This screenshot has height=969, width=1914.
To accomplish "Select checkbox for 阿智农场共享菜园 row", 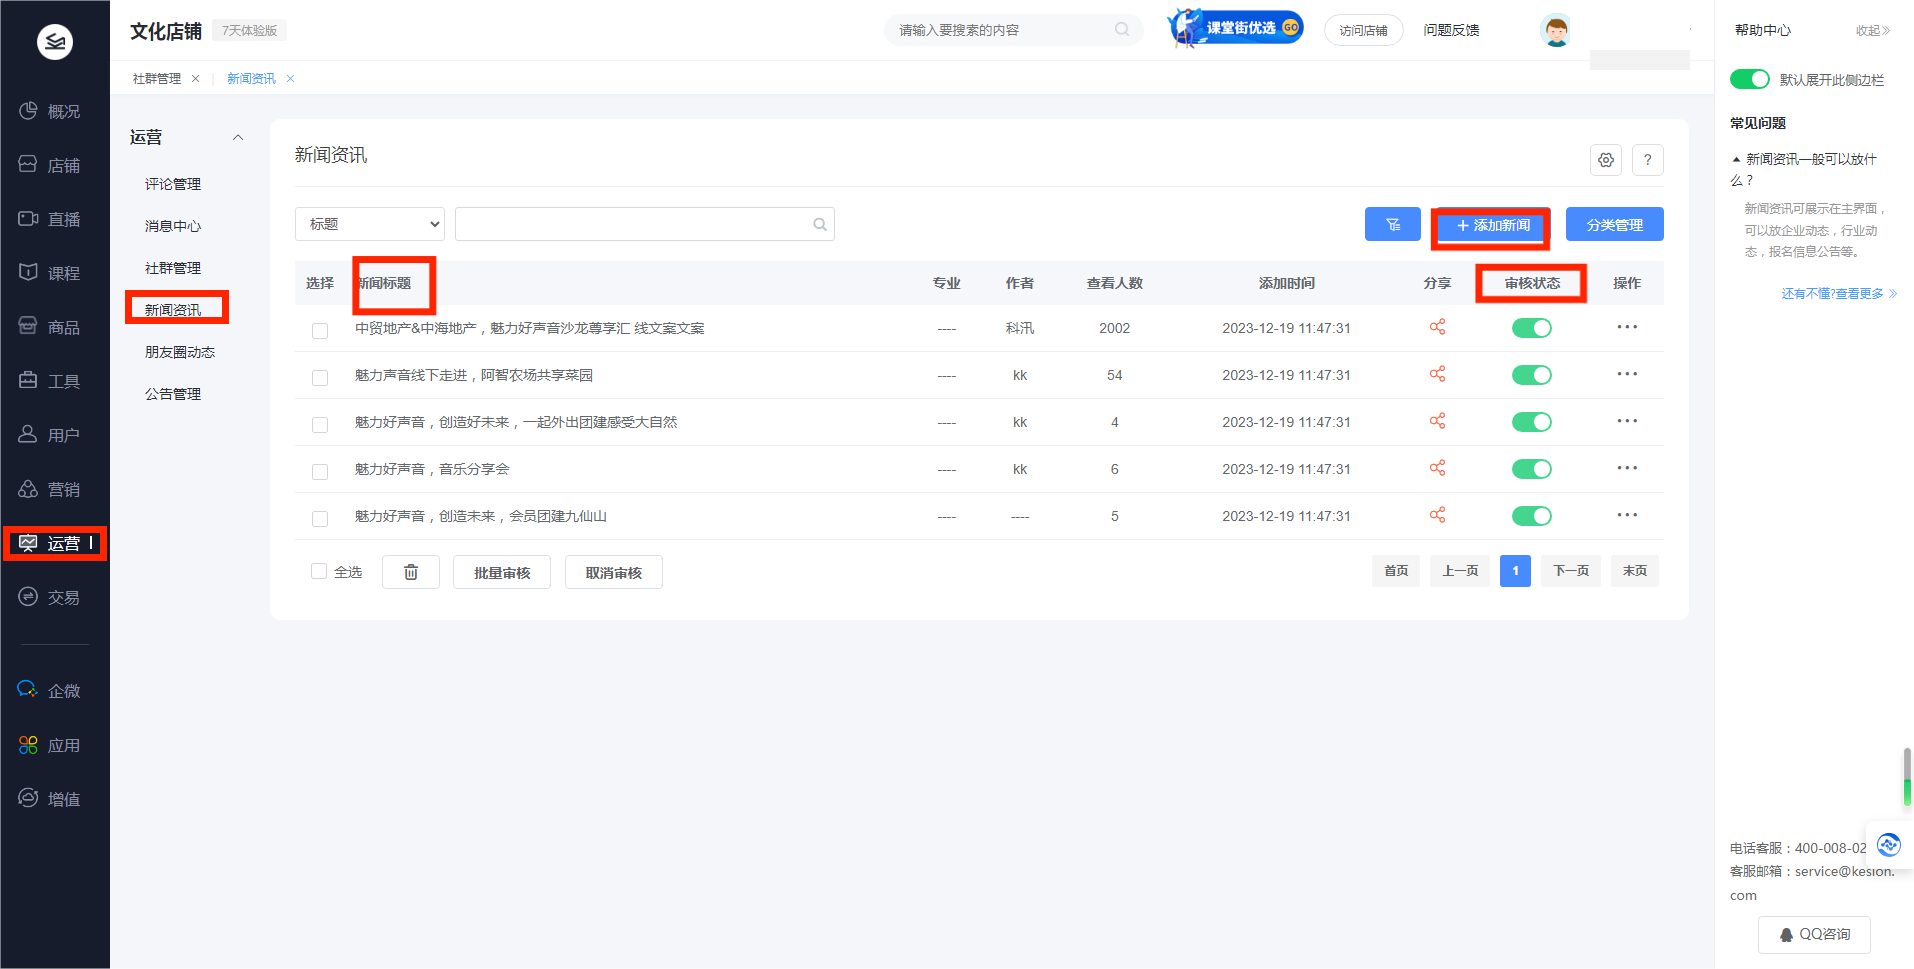I will (320, 377).
